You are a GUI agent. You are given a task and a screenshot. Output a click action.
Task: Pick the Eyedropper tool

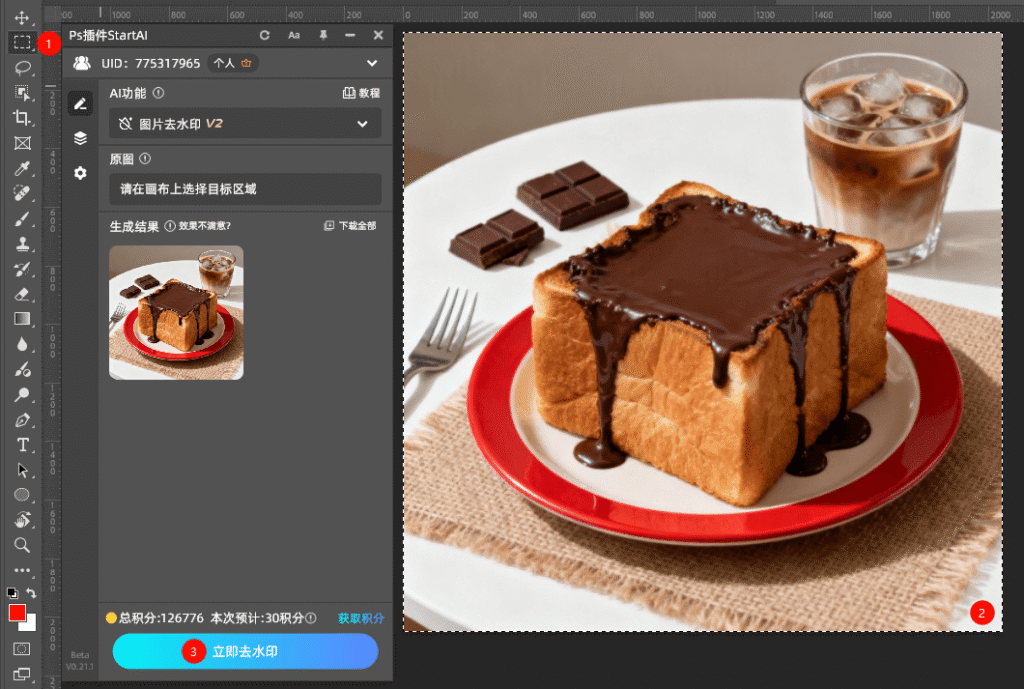(21, 168)
